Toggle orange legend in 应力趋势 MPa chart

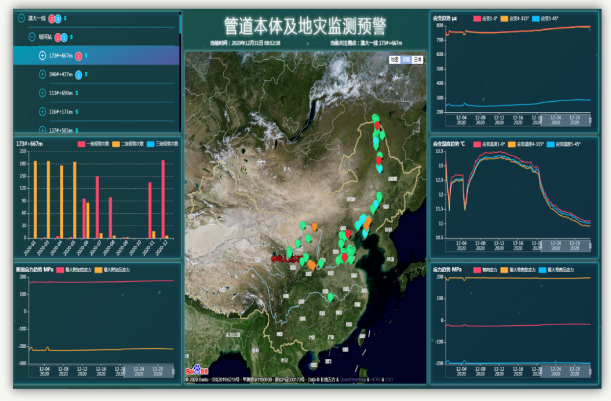coord(518,270)
